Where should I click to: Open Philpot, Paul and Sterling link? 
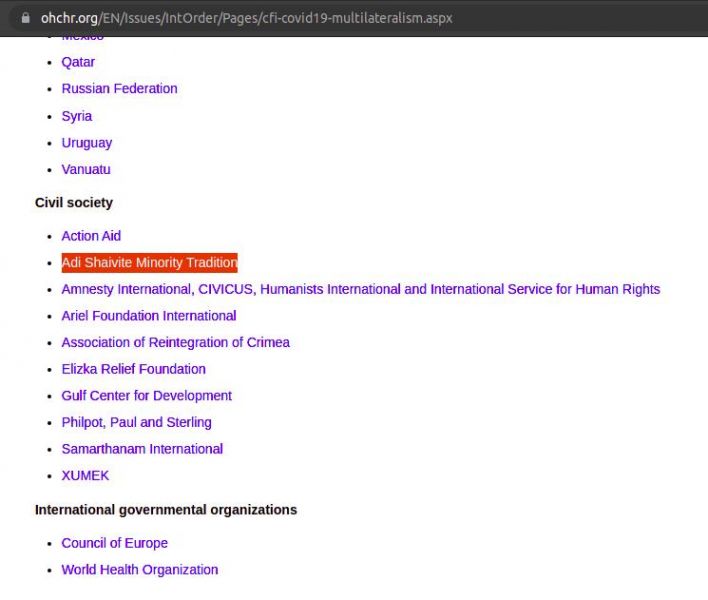136,422
